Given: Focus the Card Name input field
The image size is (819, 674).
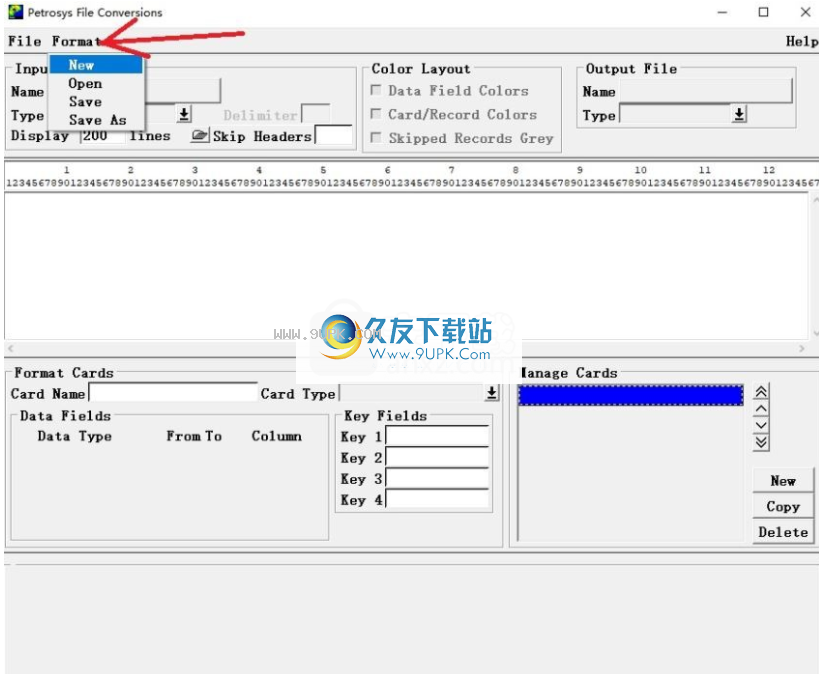Looking at the screenshot, I should (x=173, y=393).
